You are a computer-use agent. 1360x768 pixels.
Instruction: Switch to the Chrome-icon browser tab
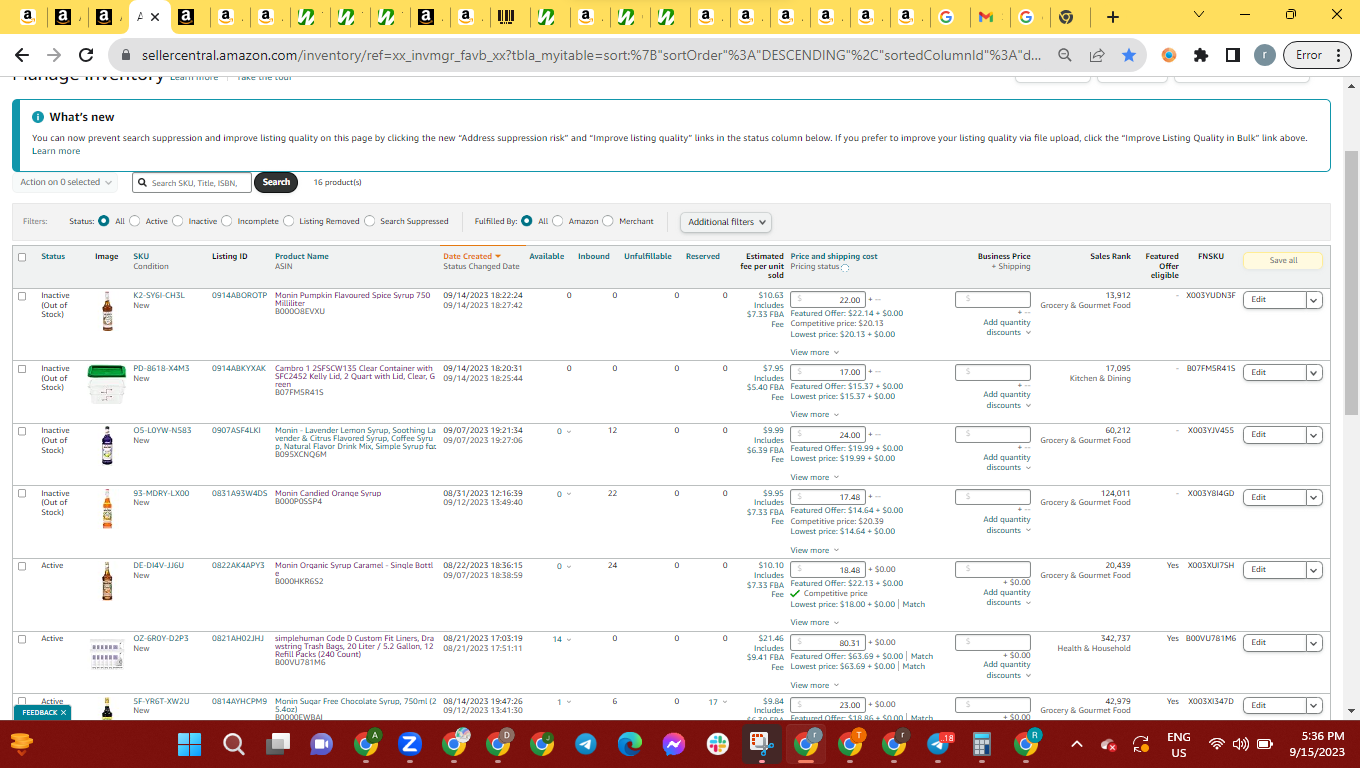click(1066, 17)
